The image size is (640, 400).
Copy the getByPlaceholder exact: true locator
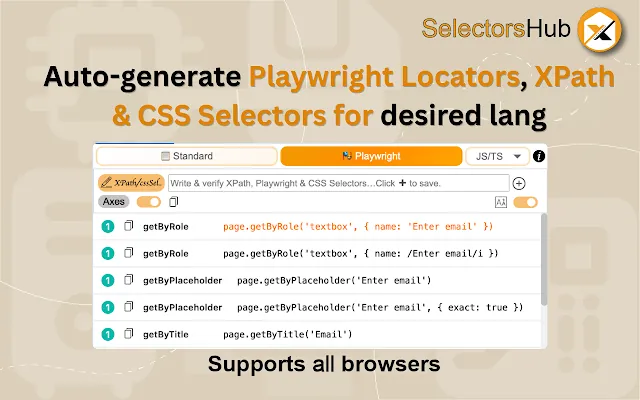coord(129,307)
